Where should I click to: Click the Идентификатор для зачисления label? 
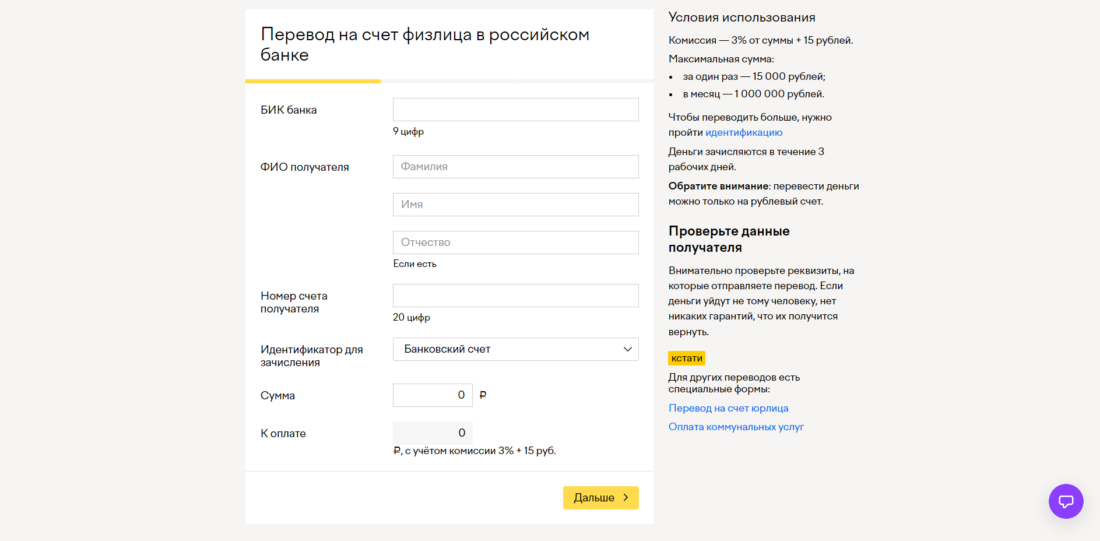click(x=311, y=356)
